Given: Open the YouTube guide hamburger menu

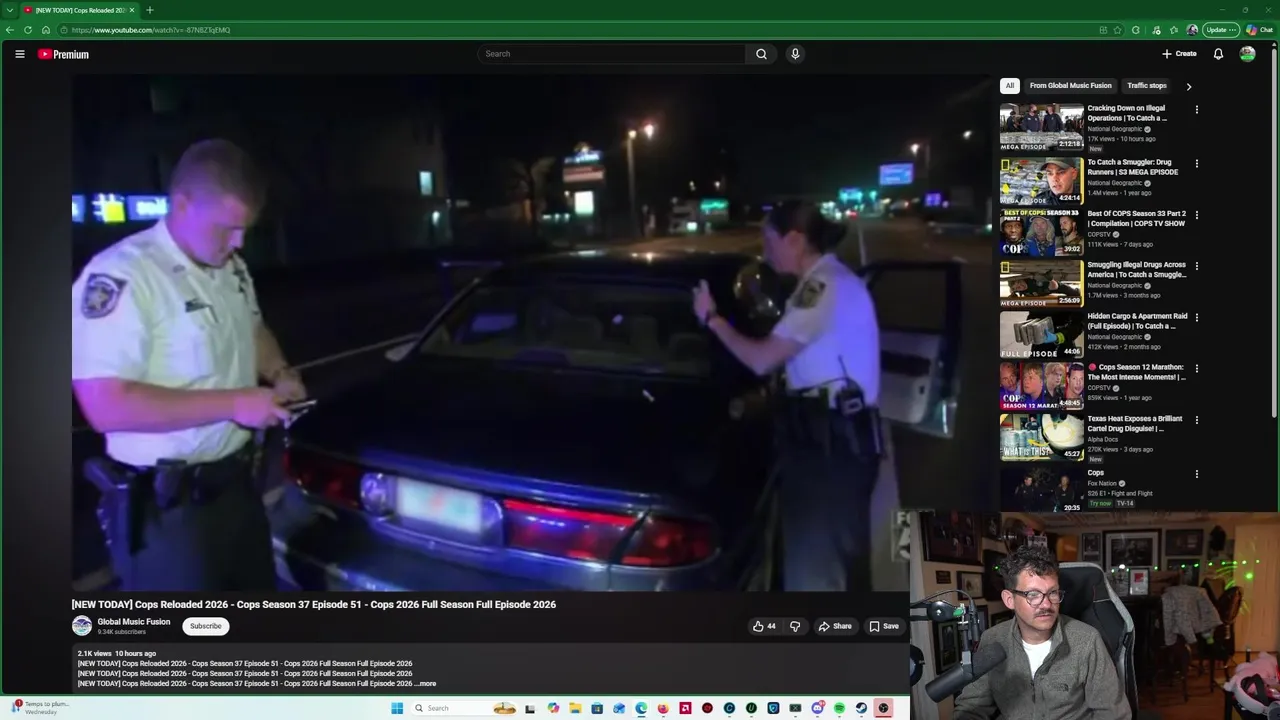Looking at the screenshot, I should (19, 54).
